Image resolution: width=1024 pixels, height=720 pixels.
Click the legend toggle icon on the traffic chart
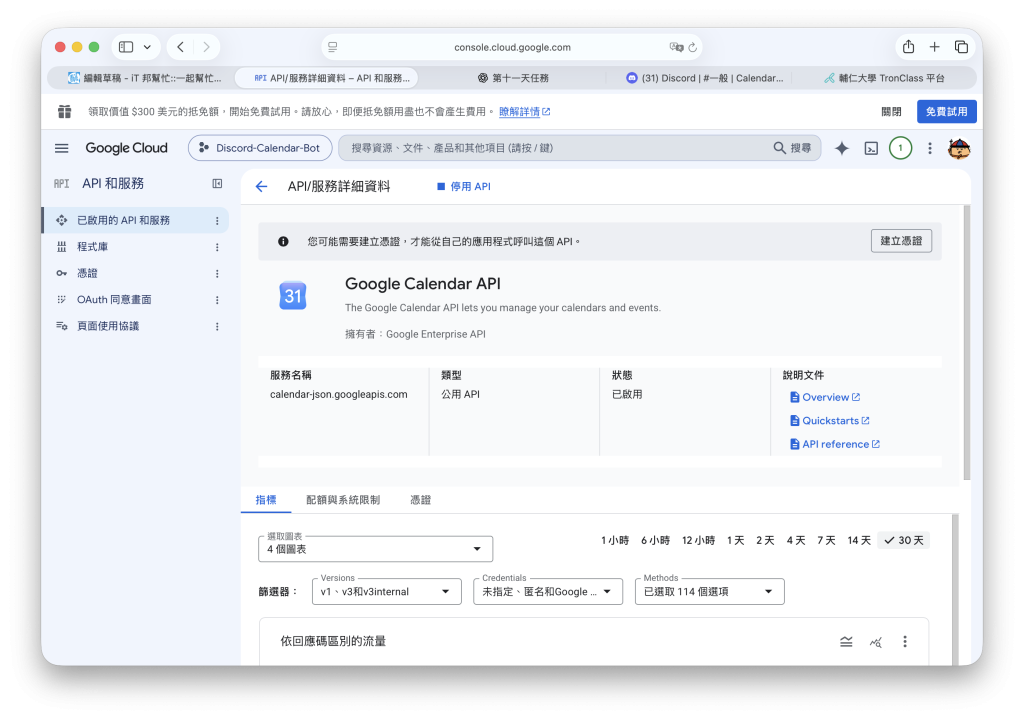click(x=846, y=642)
